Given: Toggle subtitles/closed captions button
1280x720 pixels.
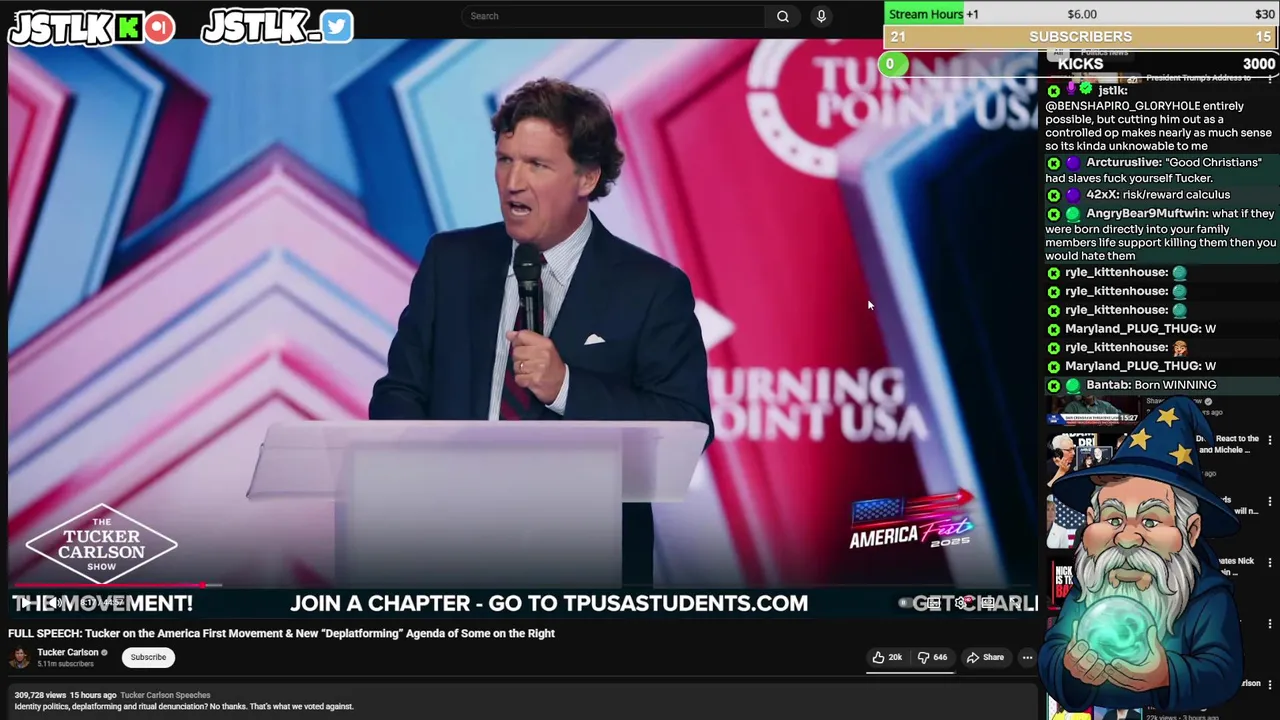Looking at the screenshot, I should (935, 602).
